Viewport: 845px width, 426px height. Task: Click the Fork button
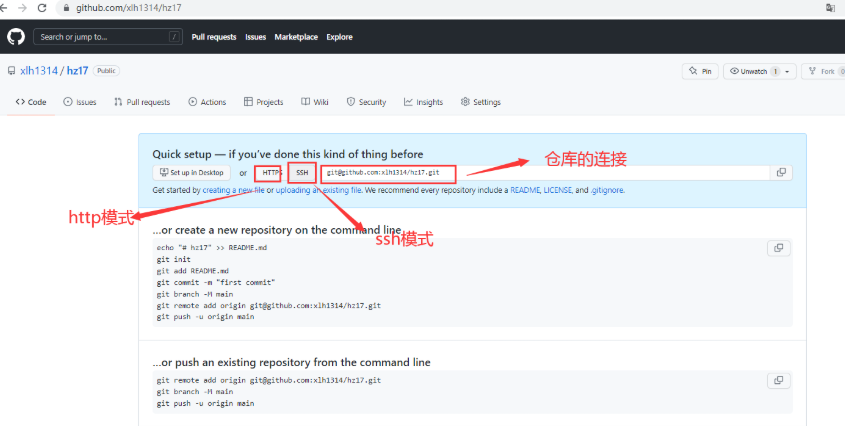[x=825, y=71]
